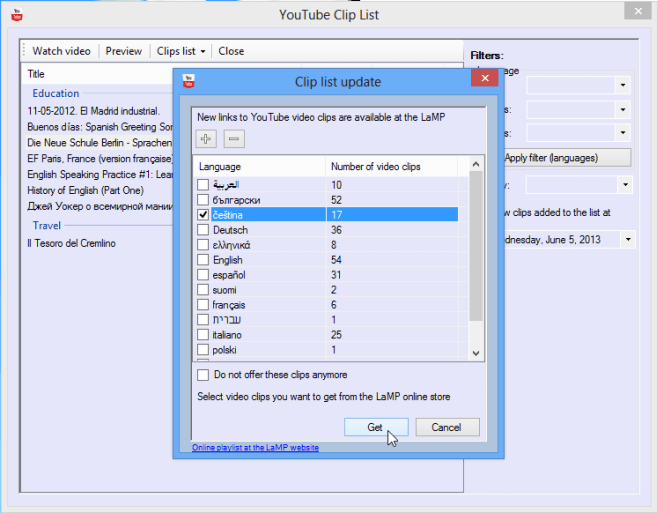658x513 pixels.
Task: Tick the English checkbox
Action: (203, 259)
